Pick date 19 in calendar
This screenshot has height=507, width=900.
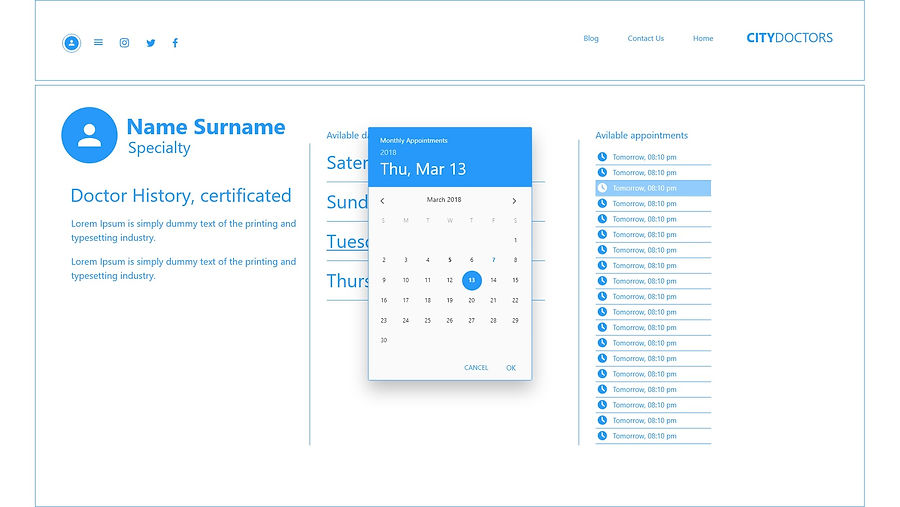(449, 300)
